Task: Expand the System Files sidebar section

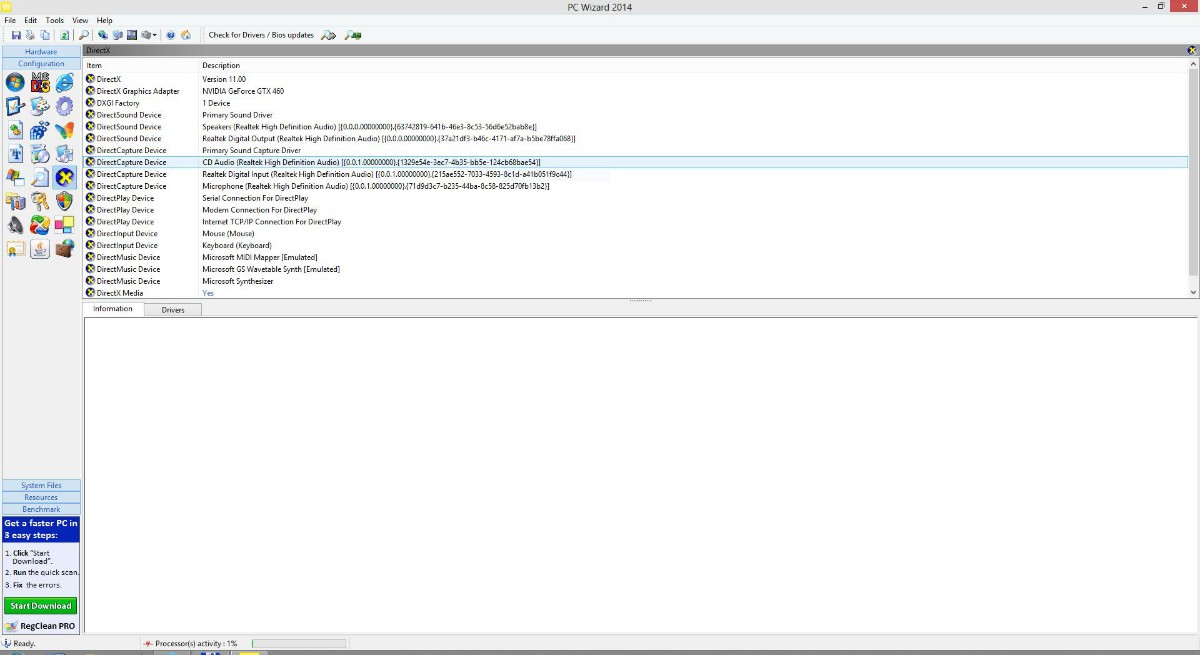Action: 41,485
